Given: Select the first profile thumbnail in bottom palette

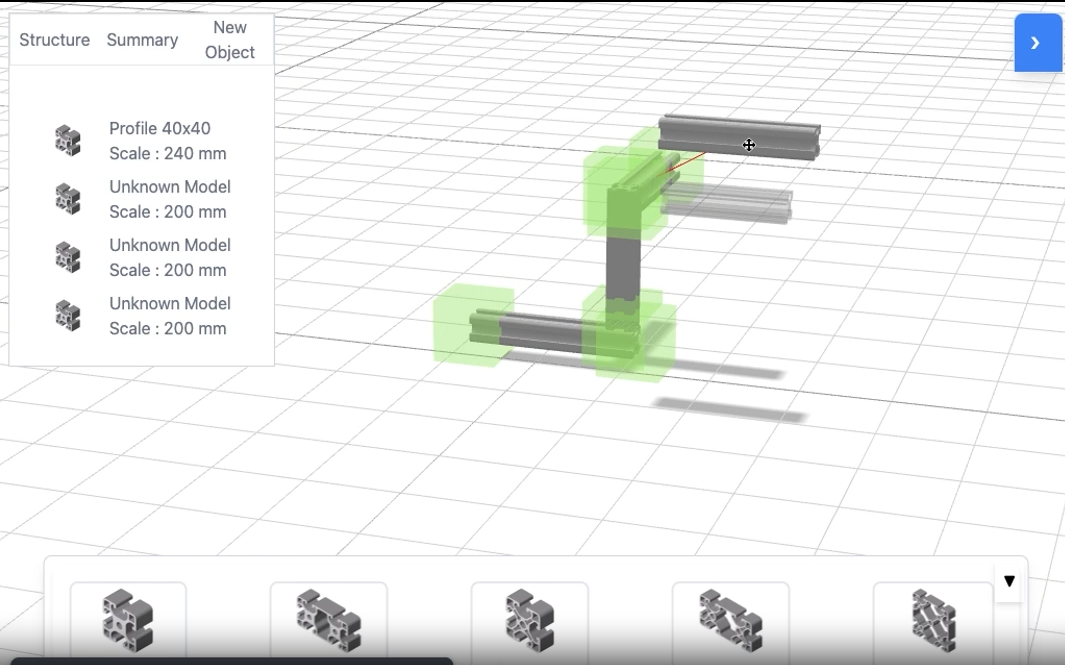Looking at the screenshot, I should [x=128, y=620].
